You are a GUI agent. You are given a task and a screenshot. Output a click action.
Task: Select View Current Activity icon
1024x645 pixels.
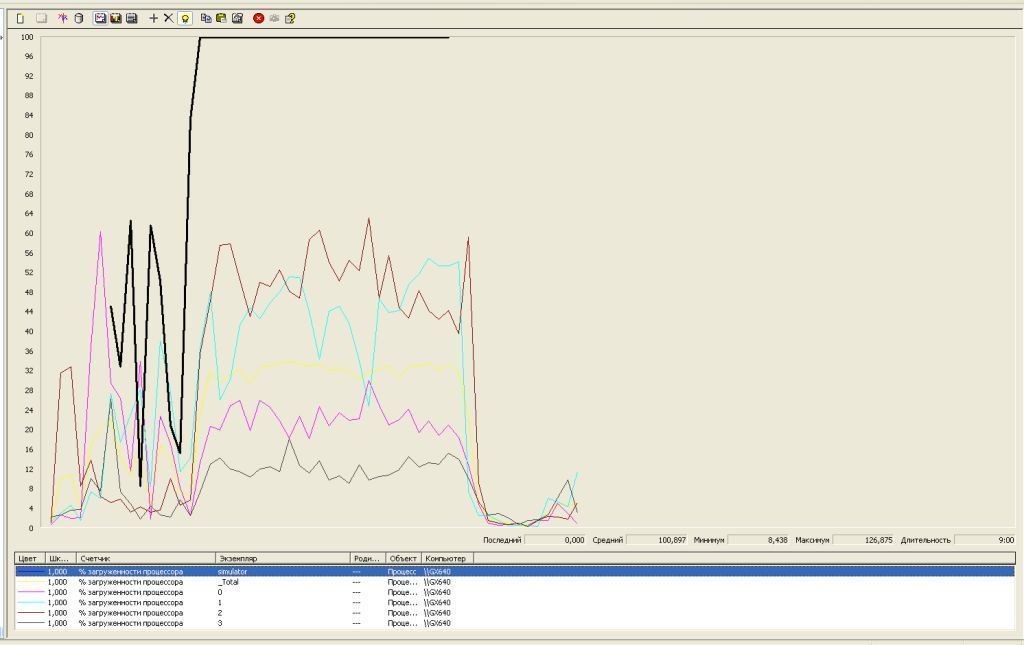tap(63, 18)
